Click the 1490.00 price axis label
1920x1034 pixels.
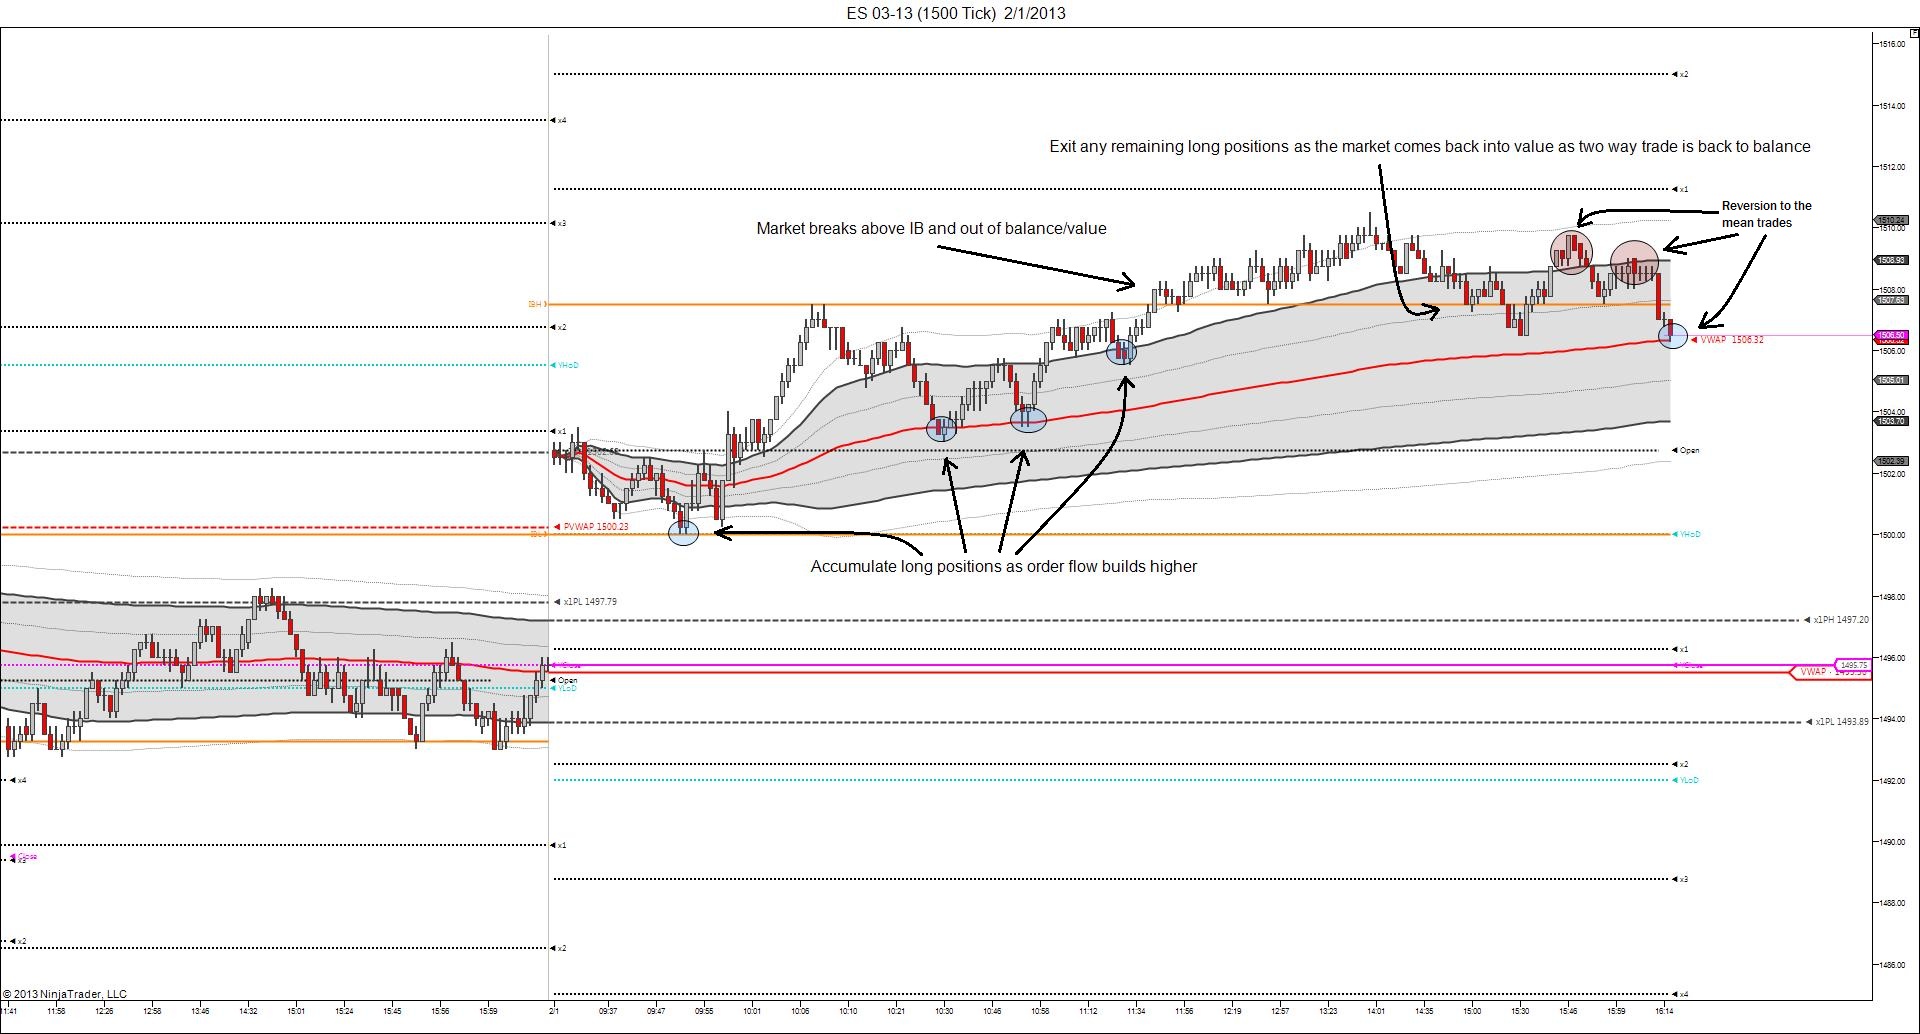[x=1892, y=842]
